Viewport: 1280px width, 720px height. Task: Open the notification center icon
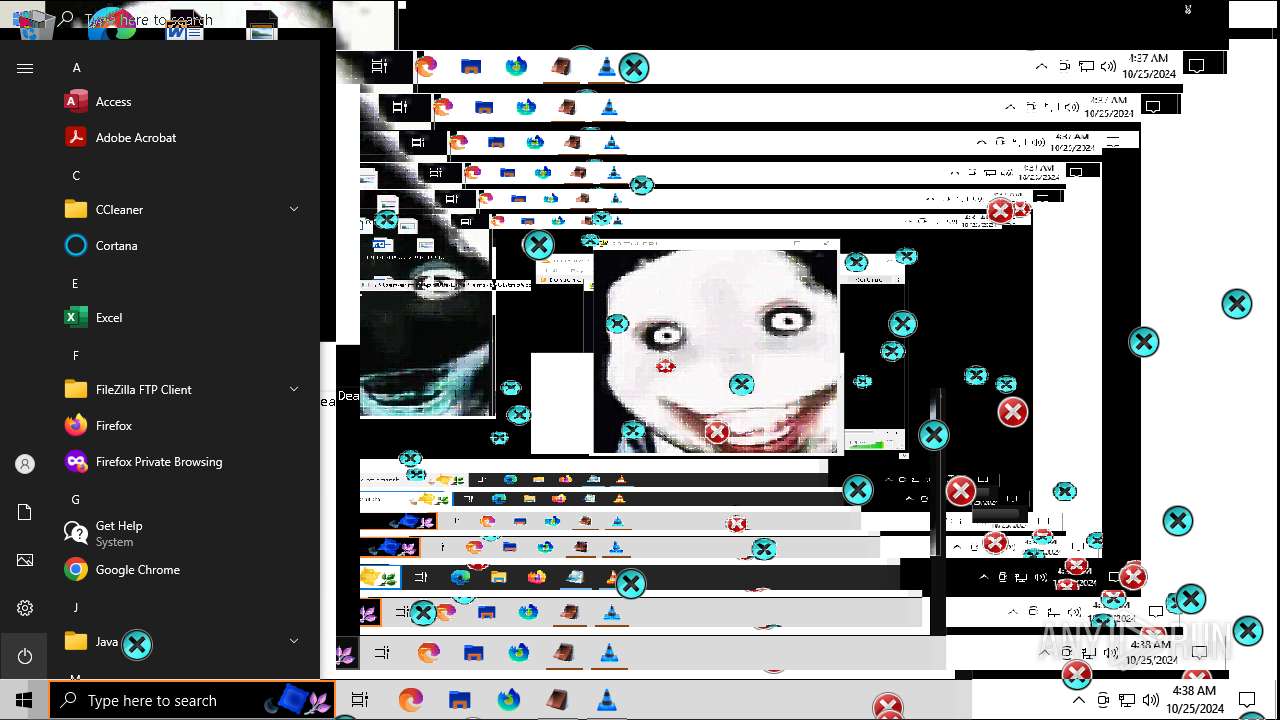[1247, 700]
